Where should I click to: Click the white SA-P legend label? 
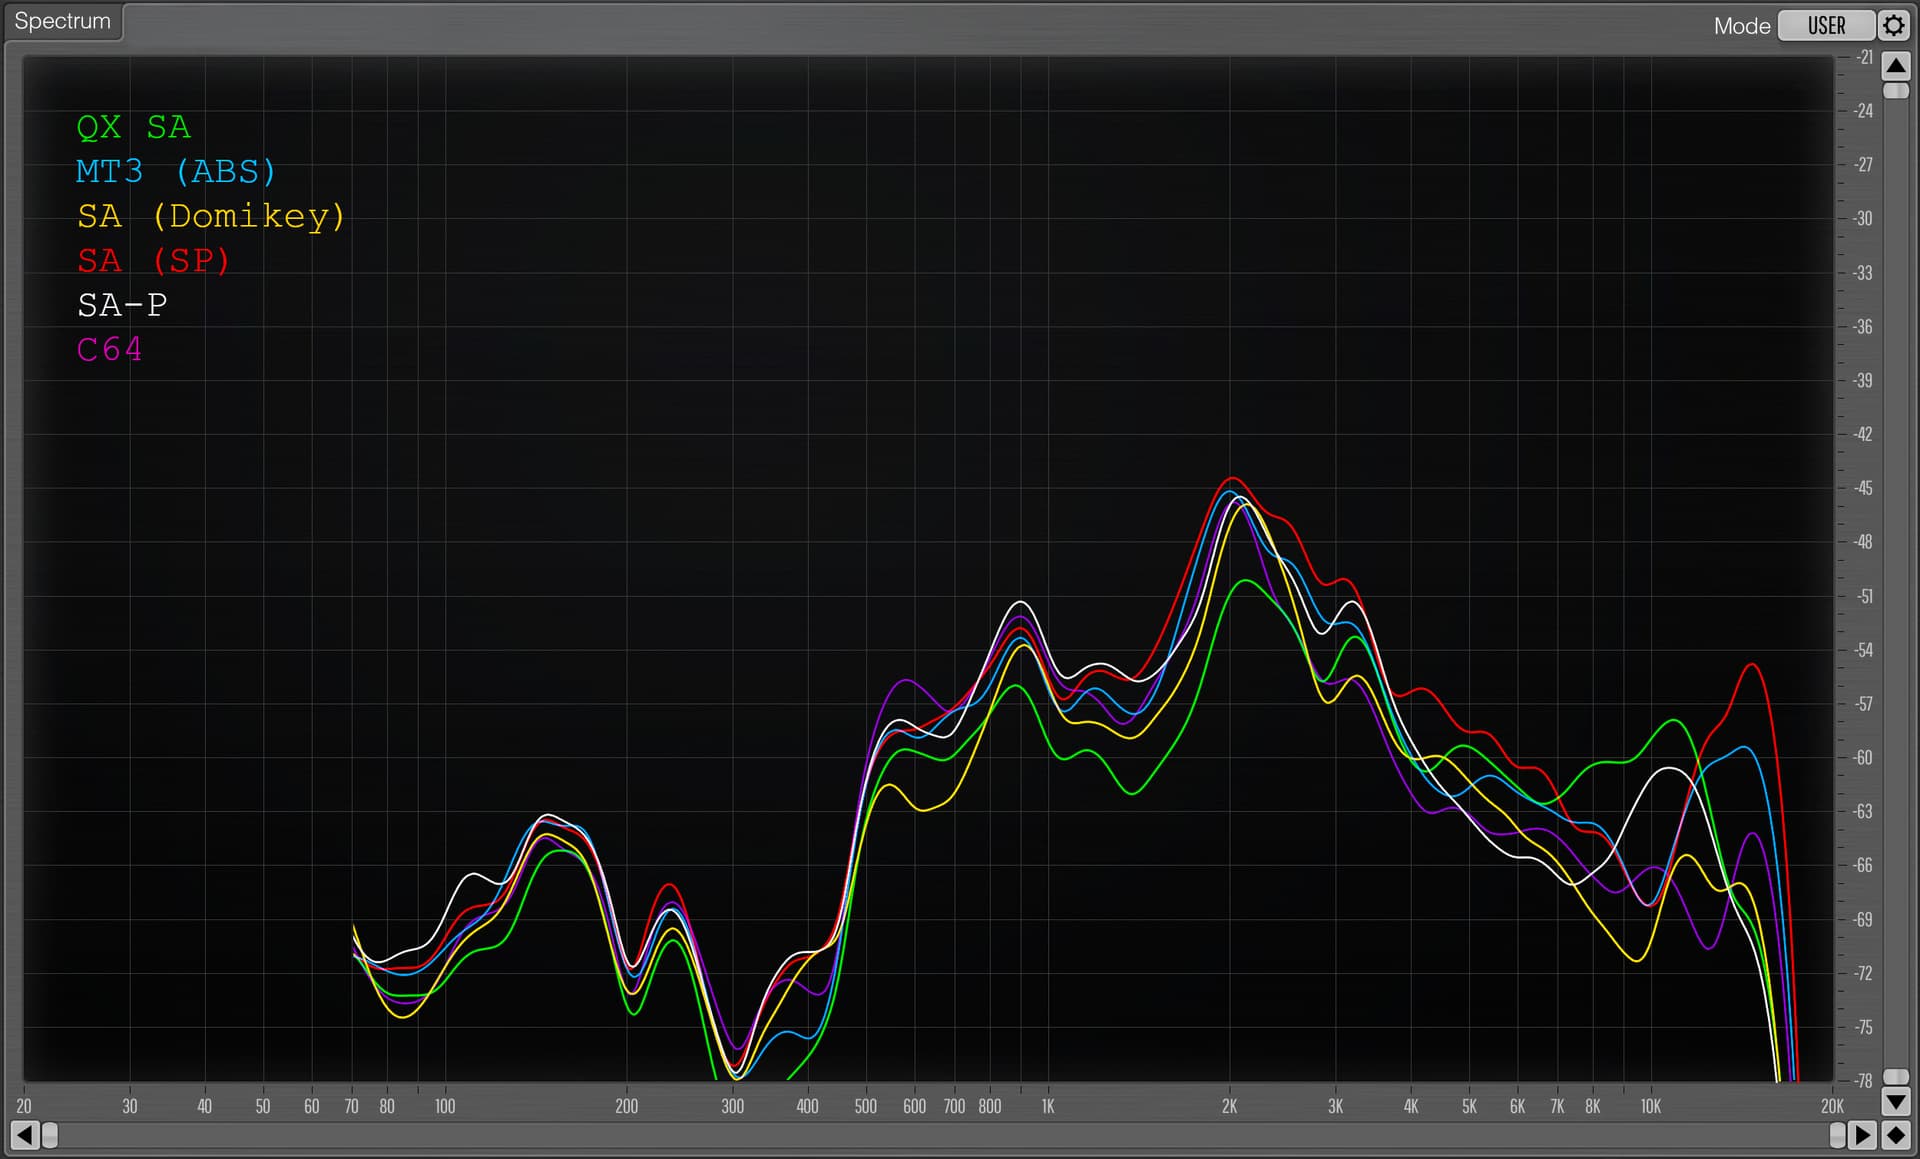pyautogui.click(x=122, y=305)
